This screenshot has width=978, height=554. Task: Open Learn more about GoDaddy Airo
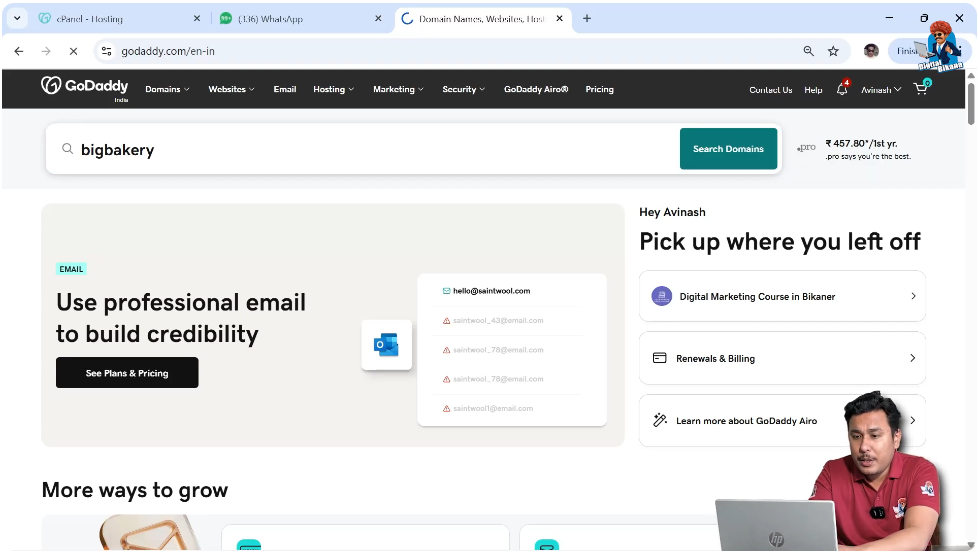[782, 420]
